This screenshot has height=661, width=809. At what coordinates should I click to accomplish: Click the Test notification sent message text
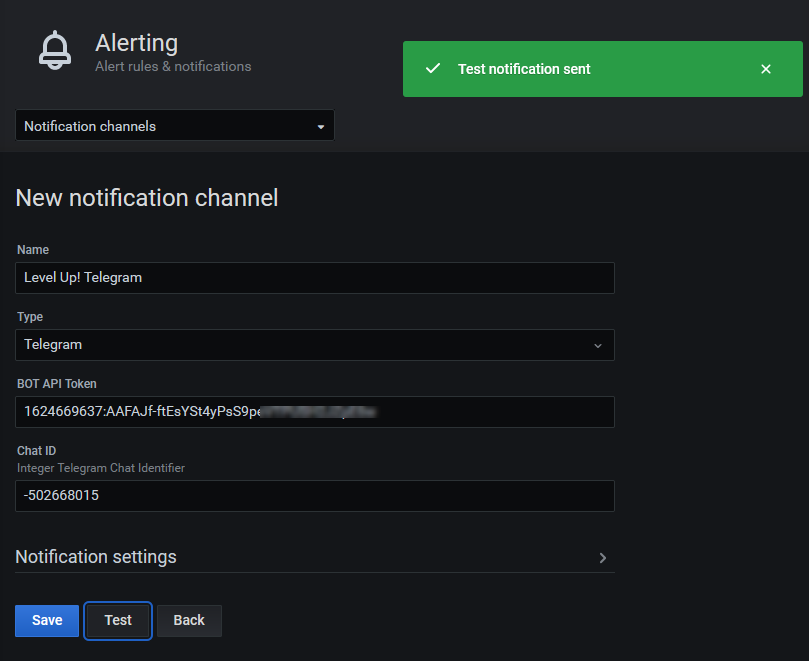coord(524,69)
